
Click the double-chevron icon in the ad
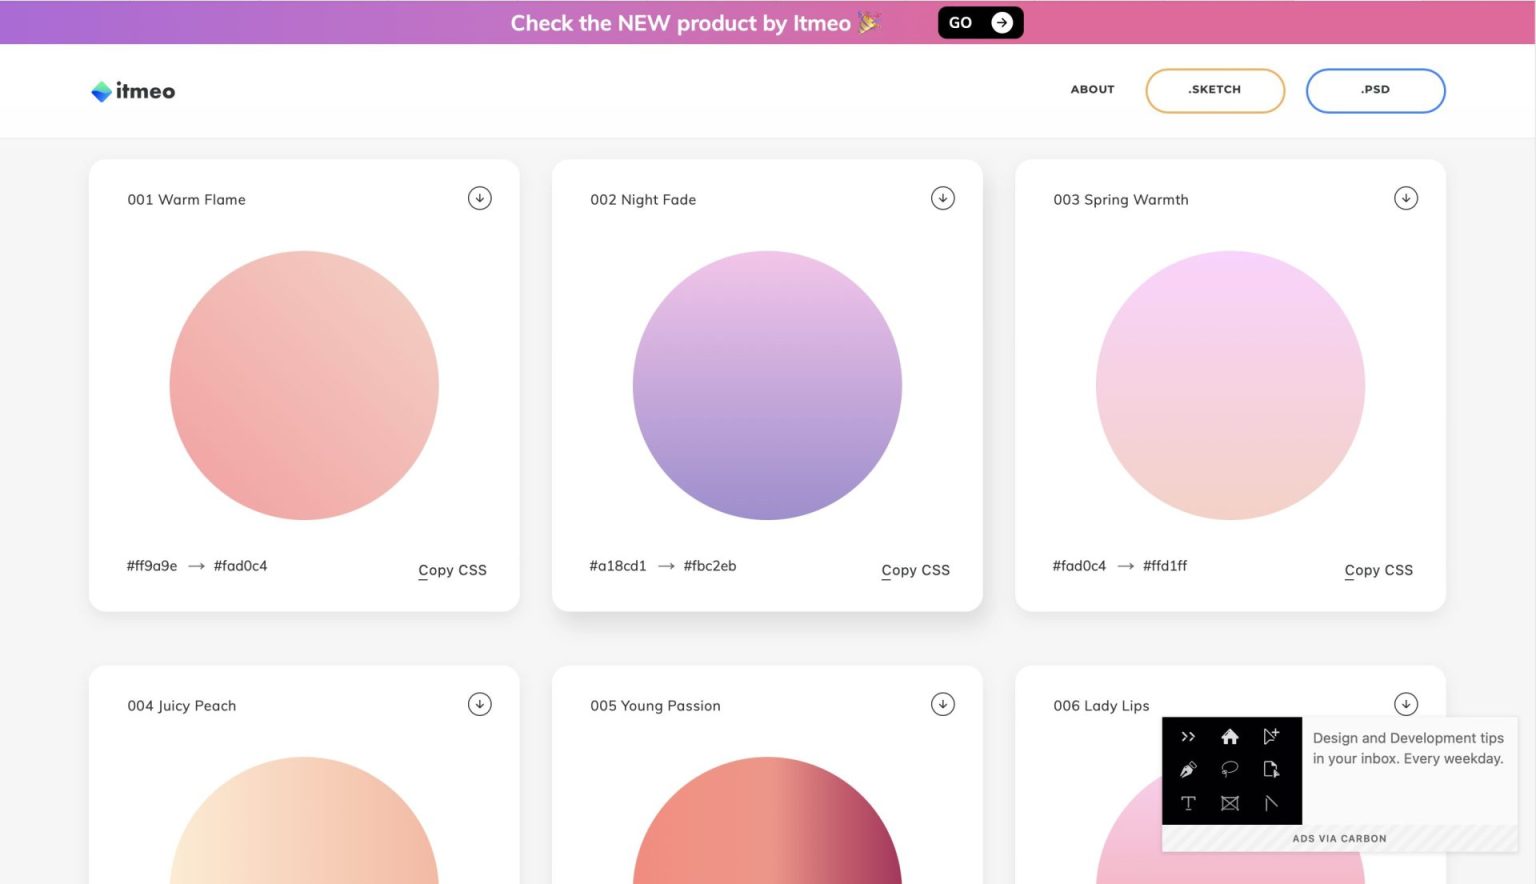pyautogui.click(x=1189, y=737)
